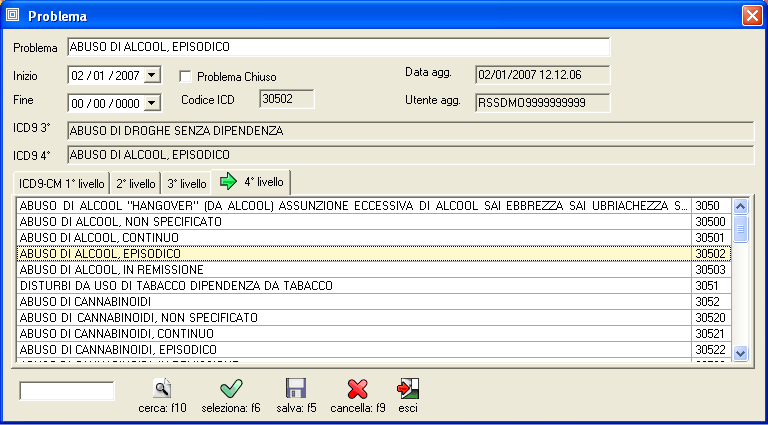Click the list scrollbar up arrow

pos(741,206)
